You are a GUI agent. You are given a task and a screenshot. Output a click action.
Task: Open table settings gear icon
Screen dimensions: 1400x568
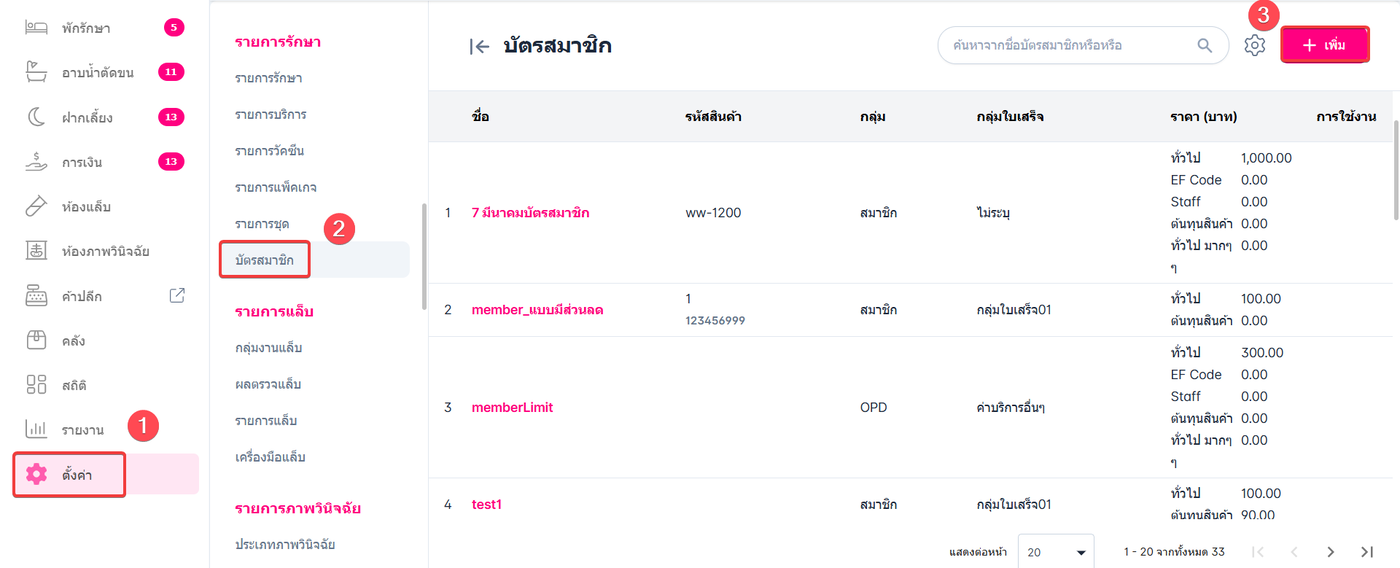pyautogui.click(x=1255, y=45)
